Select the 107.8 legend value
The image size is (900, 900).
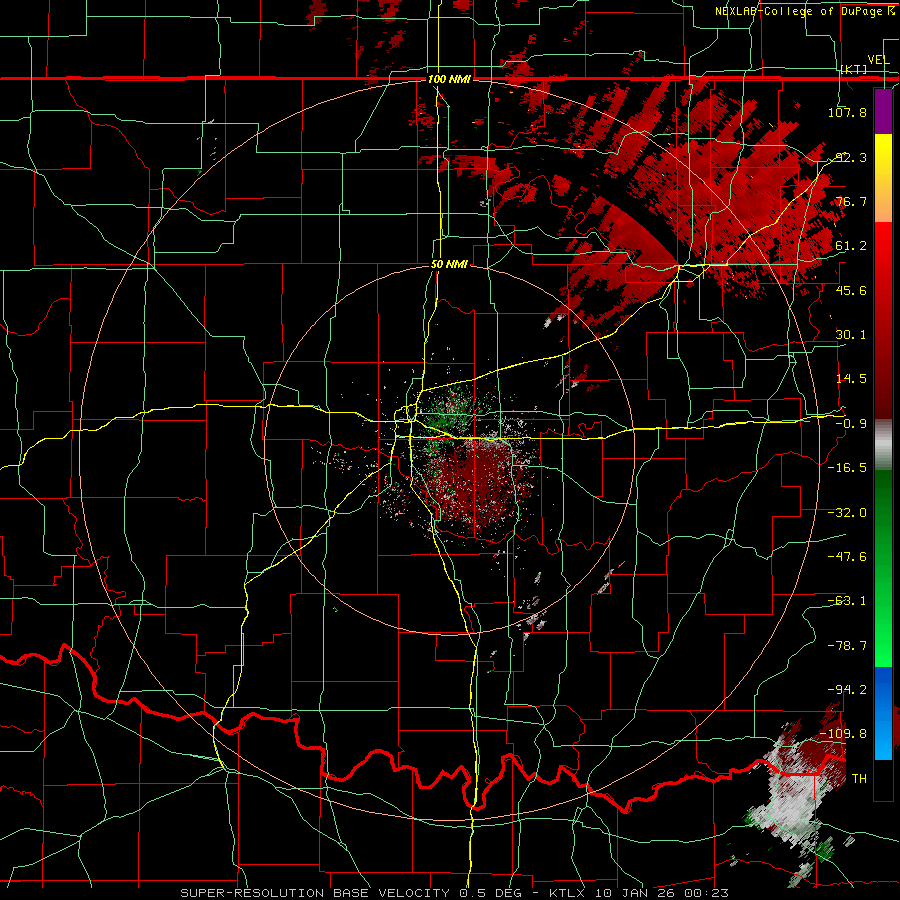pyautogui.click(x=847, y=112)
